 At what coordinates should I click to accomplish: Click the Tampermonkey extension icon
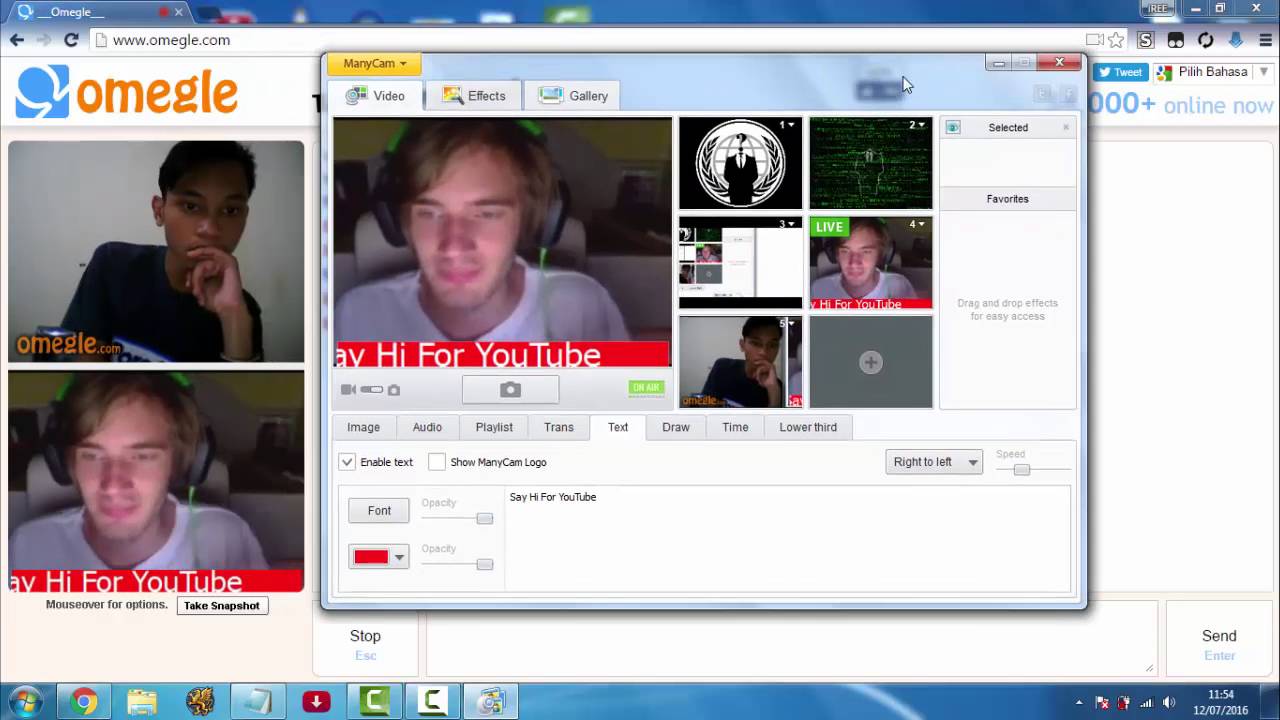pos(1176,40)
